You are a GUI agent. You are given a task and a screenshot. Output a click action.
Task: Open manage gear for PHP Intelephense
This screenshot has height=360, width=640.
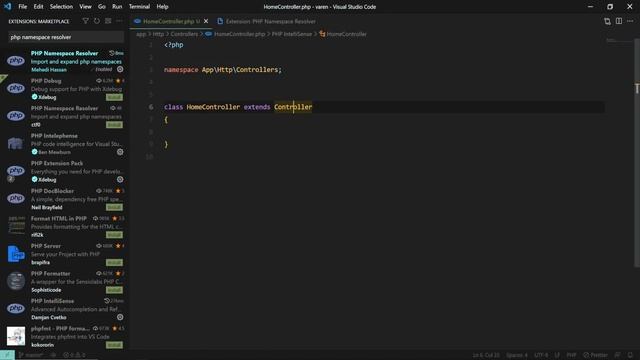tap(120, 152)
